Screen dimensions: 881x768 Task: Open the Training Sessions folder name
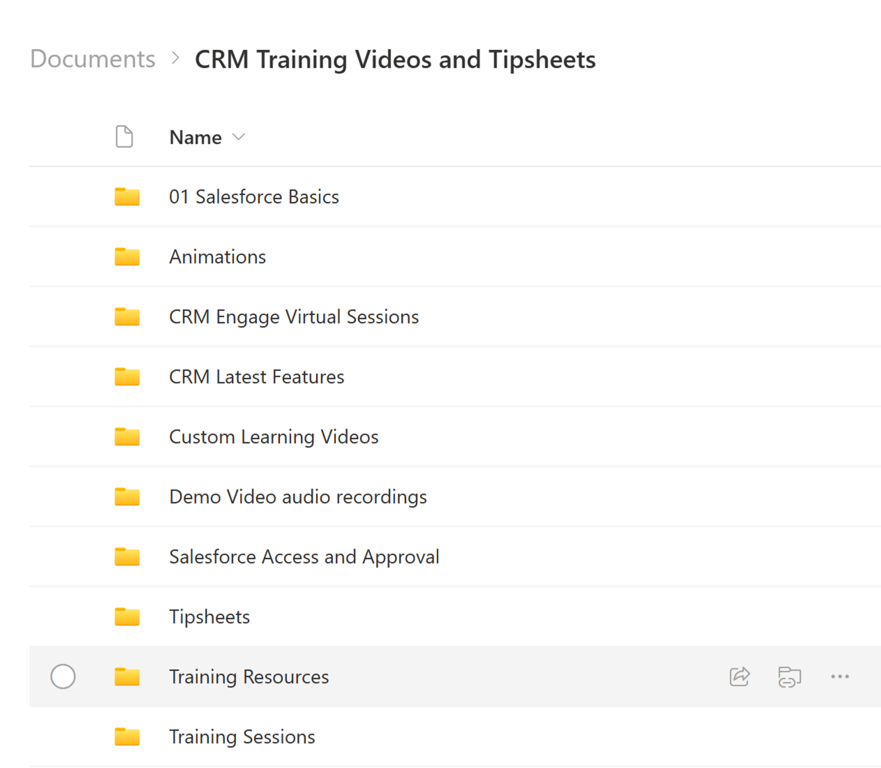(242, 737)
